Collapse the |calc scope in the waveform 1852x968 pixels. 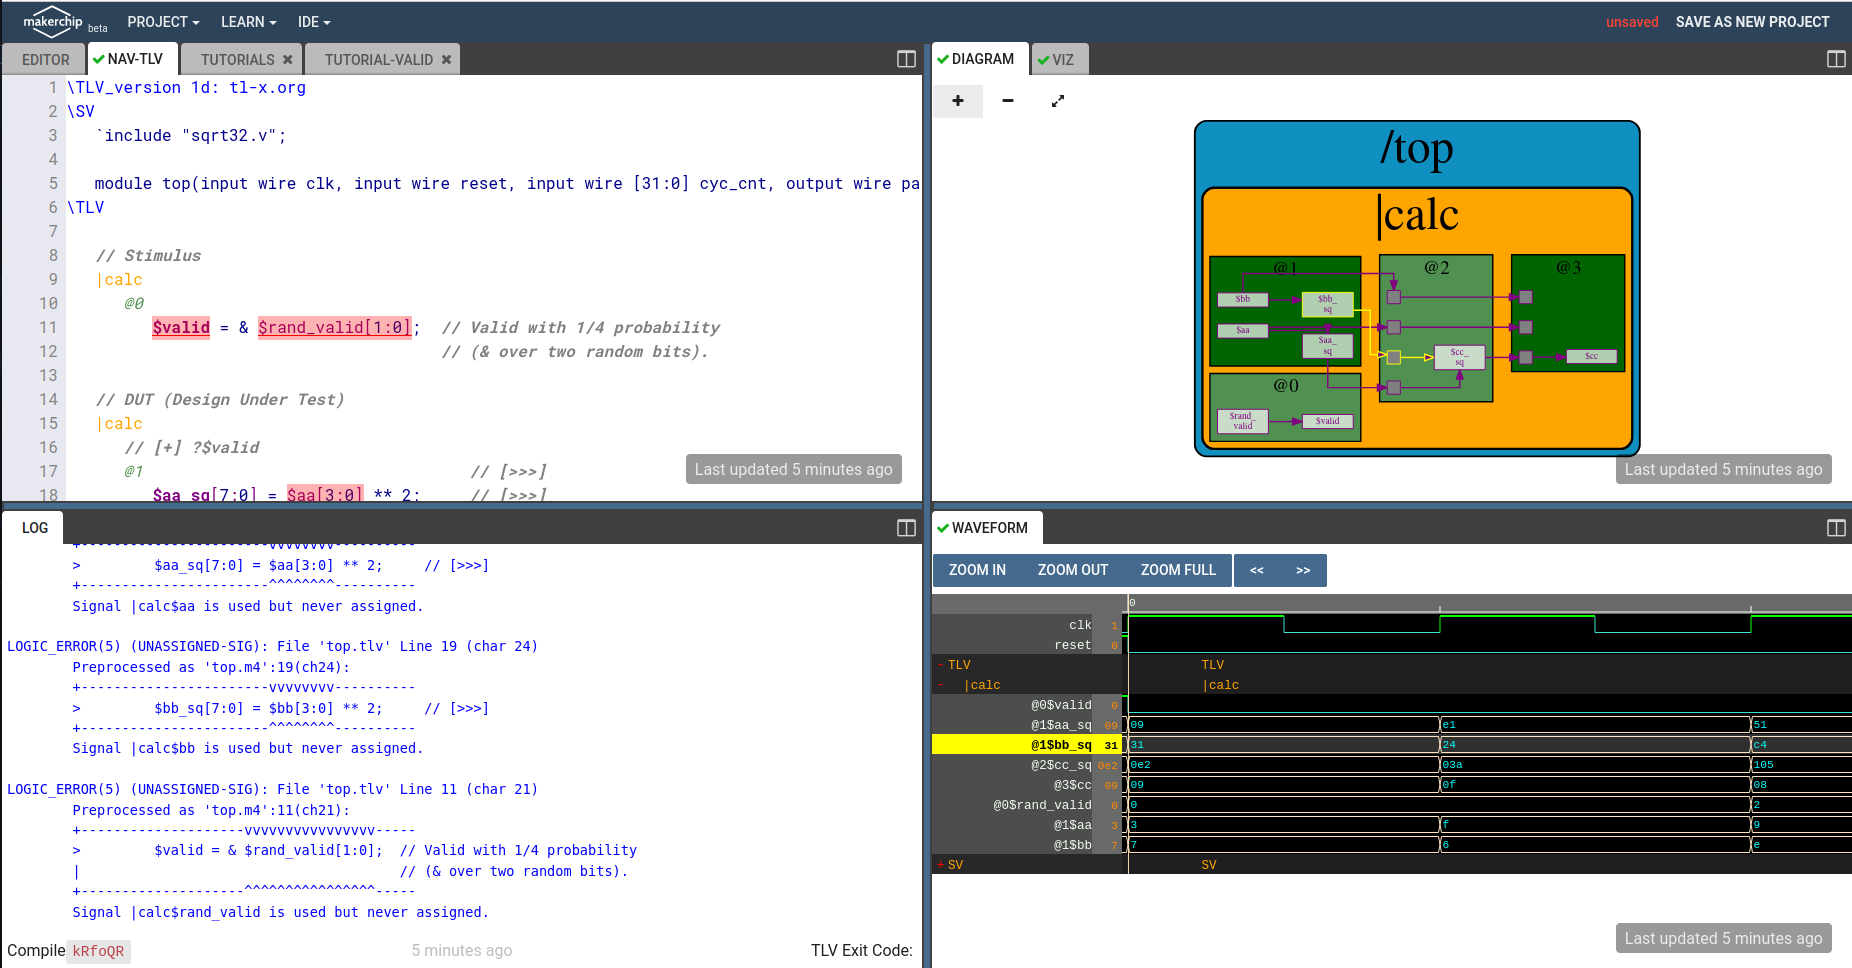click(939, 685)
